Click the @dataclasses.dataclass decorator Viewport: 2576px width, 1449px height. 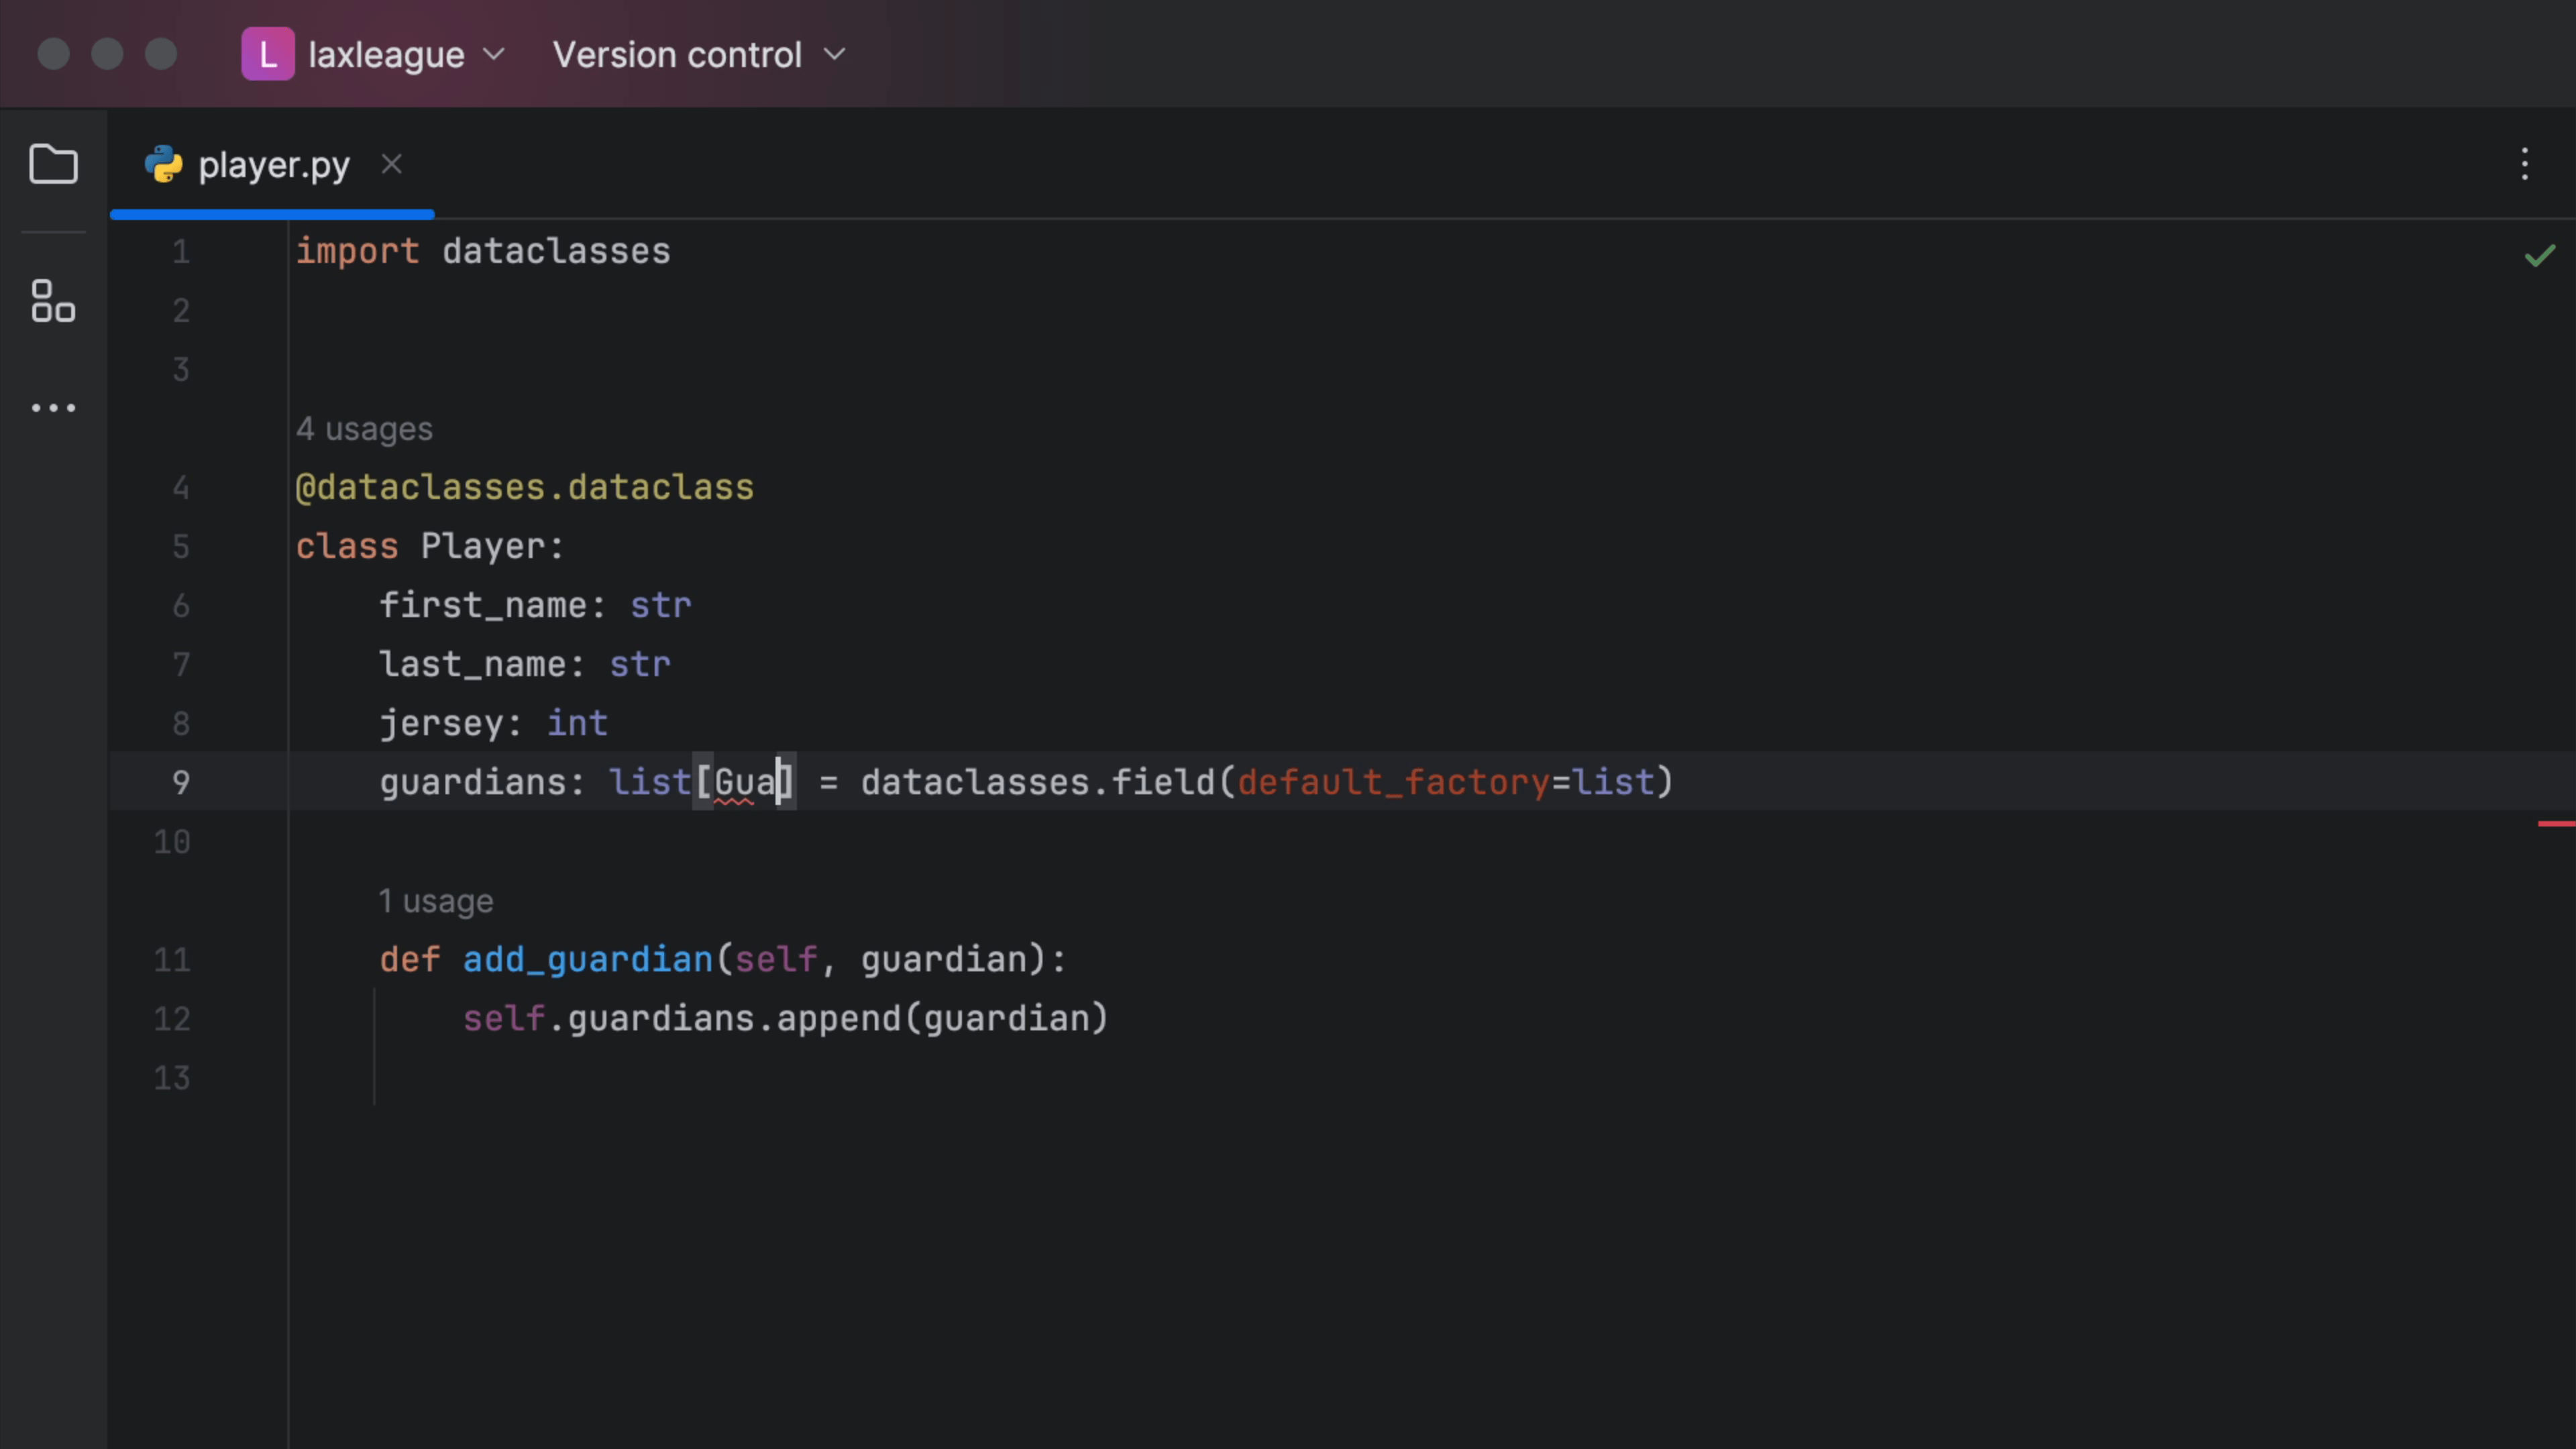click(524, 487)
